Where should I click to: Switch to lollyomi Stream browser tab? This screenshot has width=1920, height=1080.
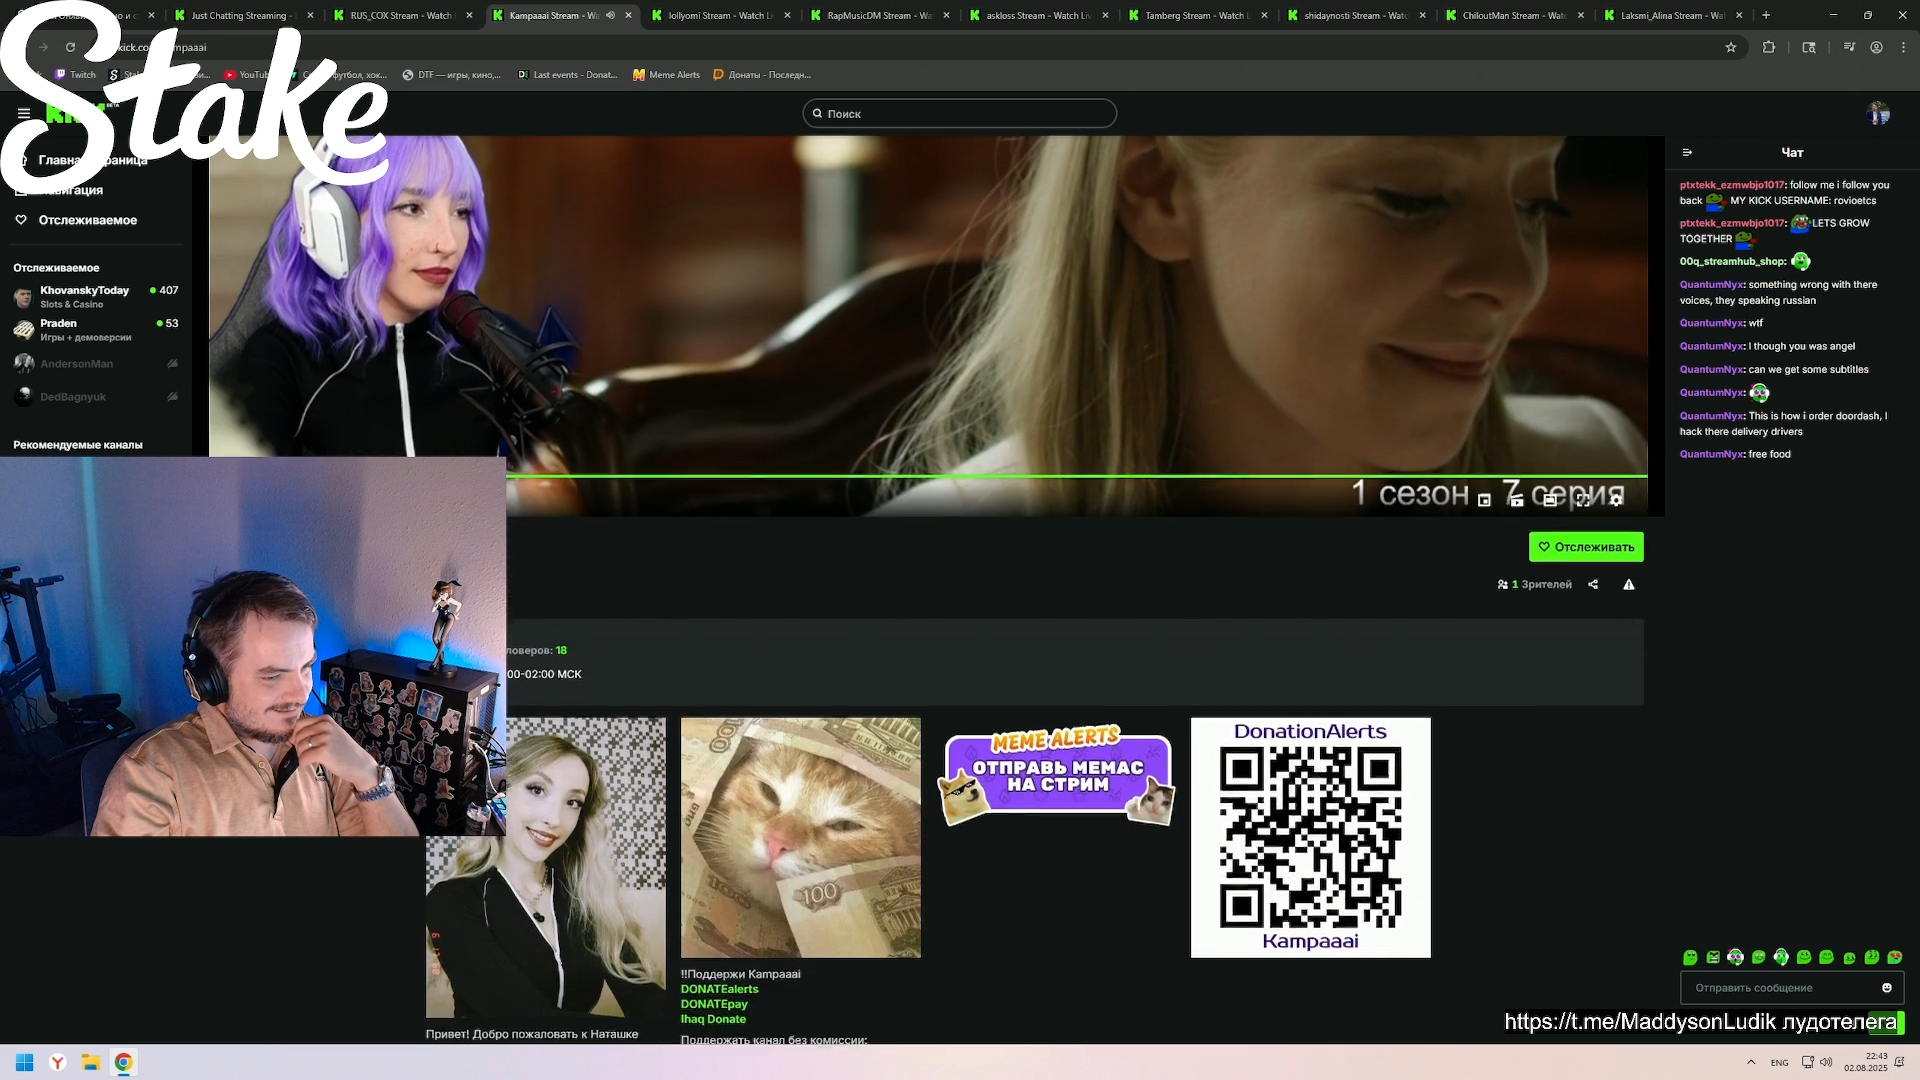(x=720, y=16)
